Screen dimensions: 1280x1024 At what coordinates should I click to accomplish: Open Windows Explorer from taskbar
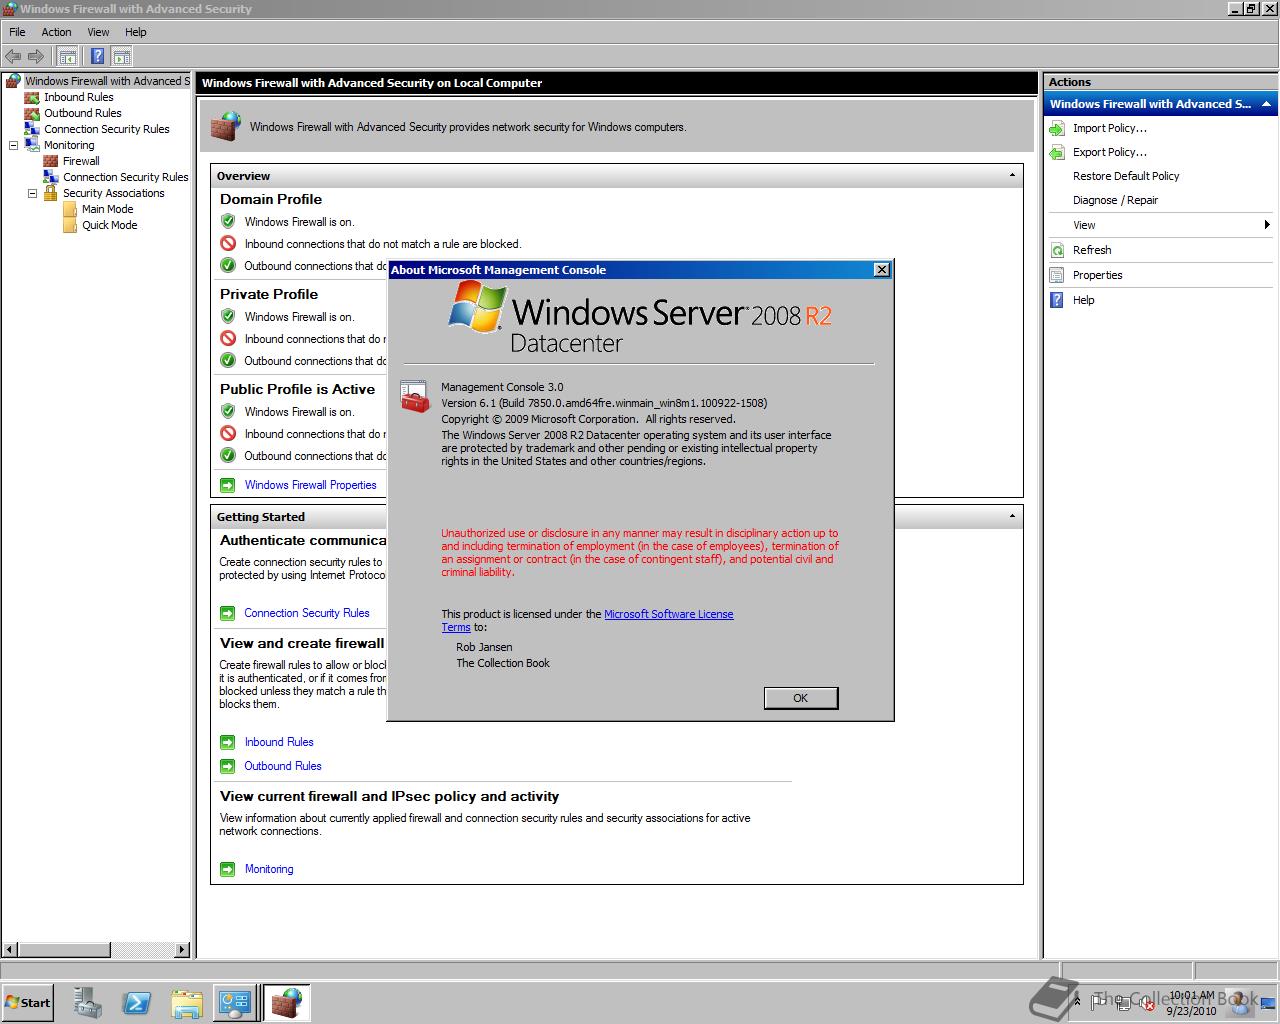coord(186,1003)
